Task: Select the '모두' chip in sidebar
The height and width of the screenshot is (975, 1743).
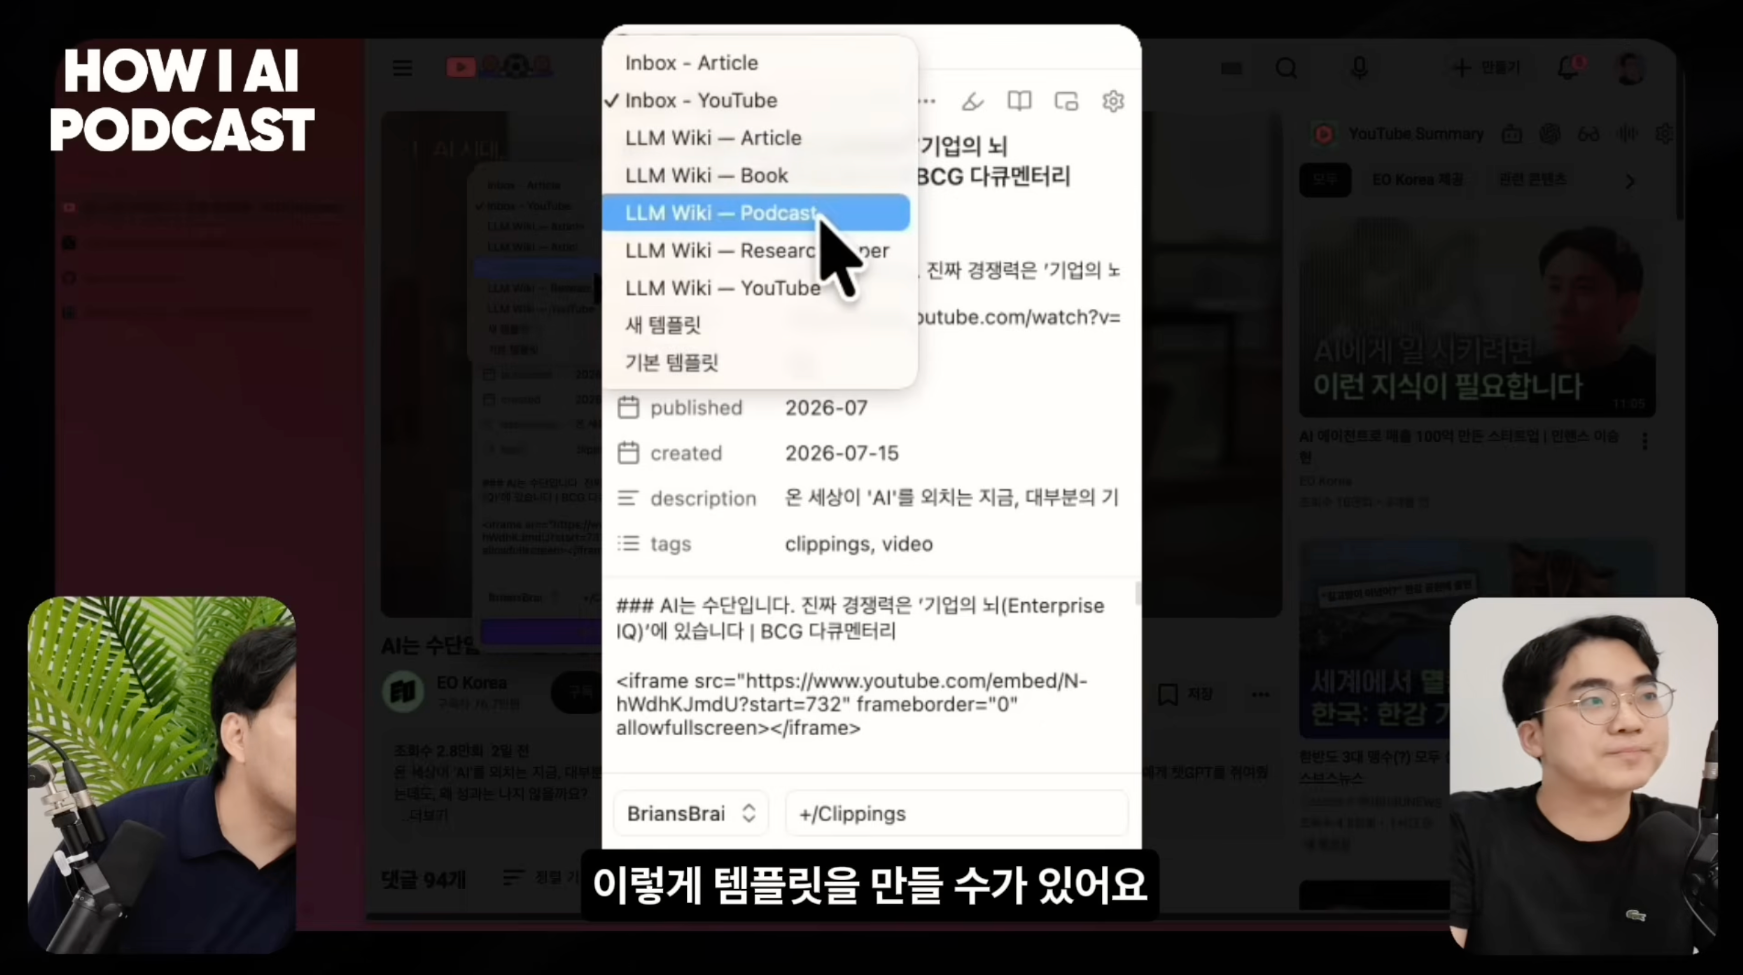Action: pyautogui.click(x=1325, y=180)
